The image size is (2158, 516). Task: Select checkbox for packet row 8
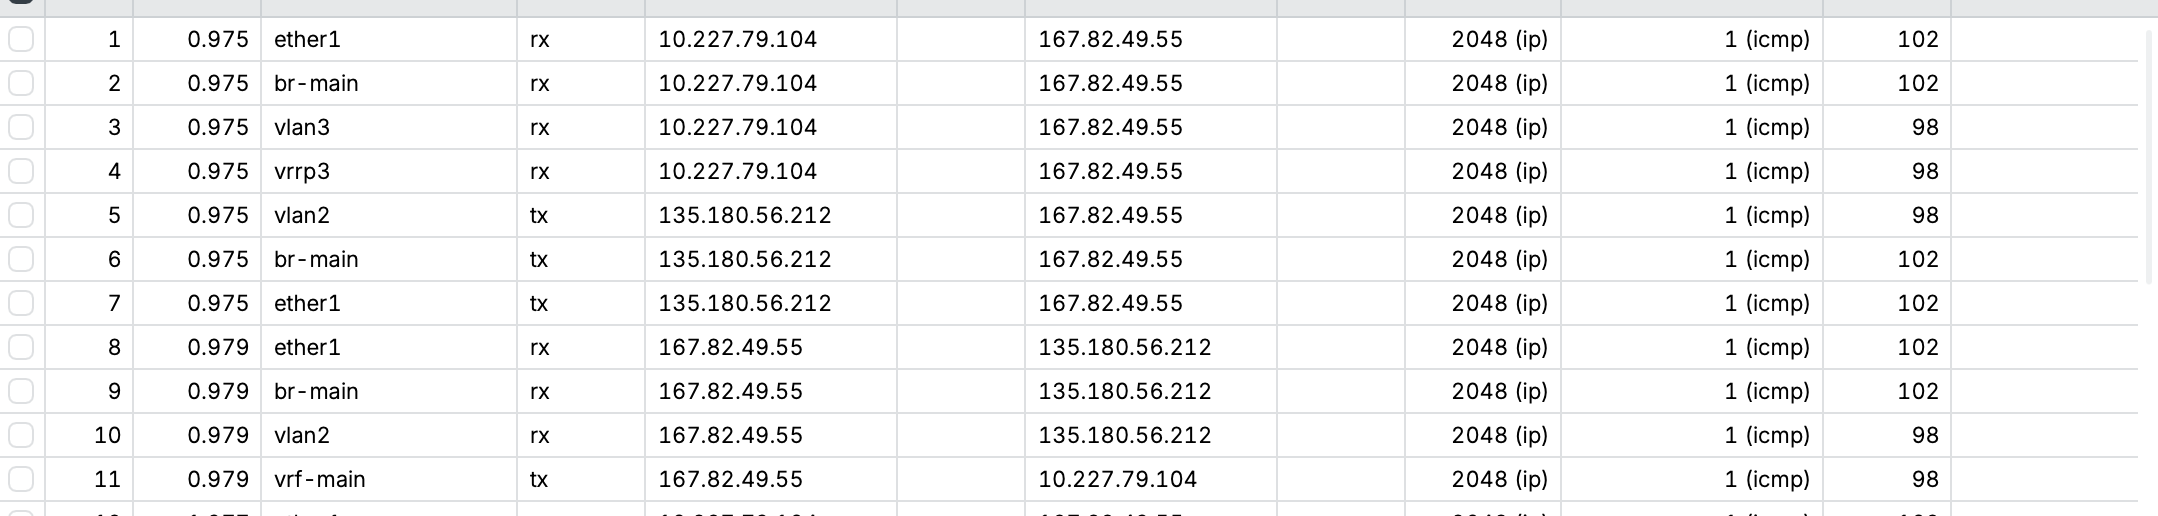click(21, 347)
